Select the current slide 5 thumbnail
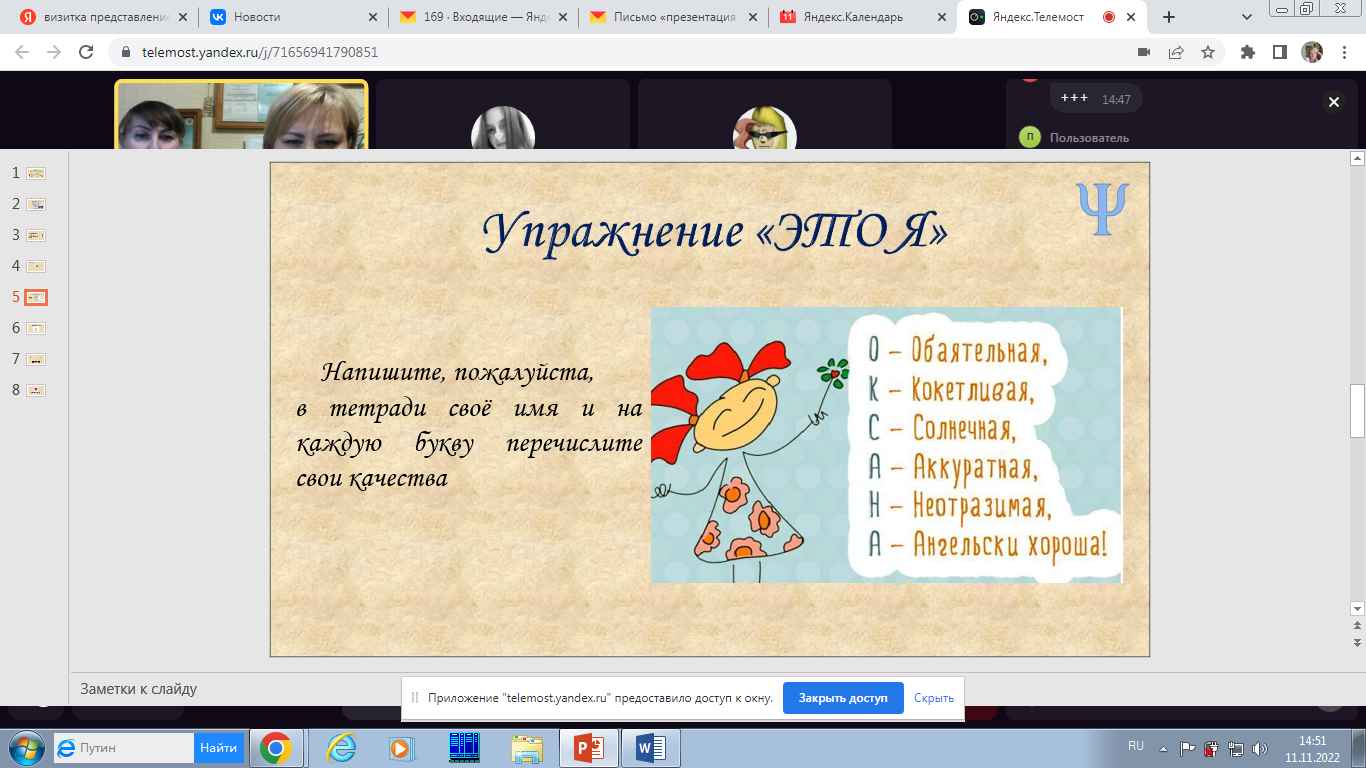The image size is (1366, 768). (x=36, y=297)
